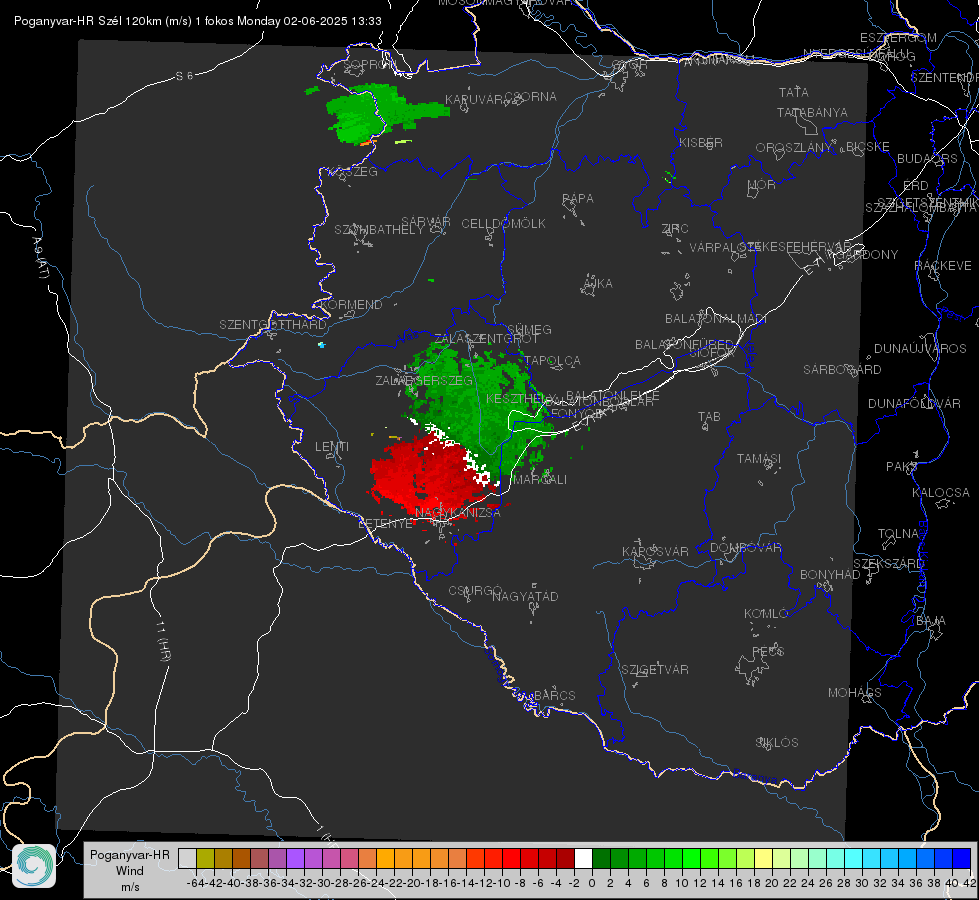Screen dimensions: 979x900
Task: Click the KAPUVÁR town label
Action: click(475, 100)
